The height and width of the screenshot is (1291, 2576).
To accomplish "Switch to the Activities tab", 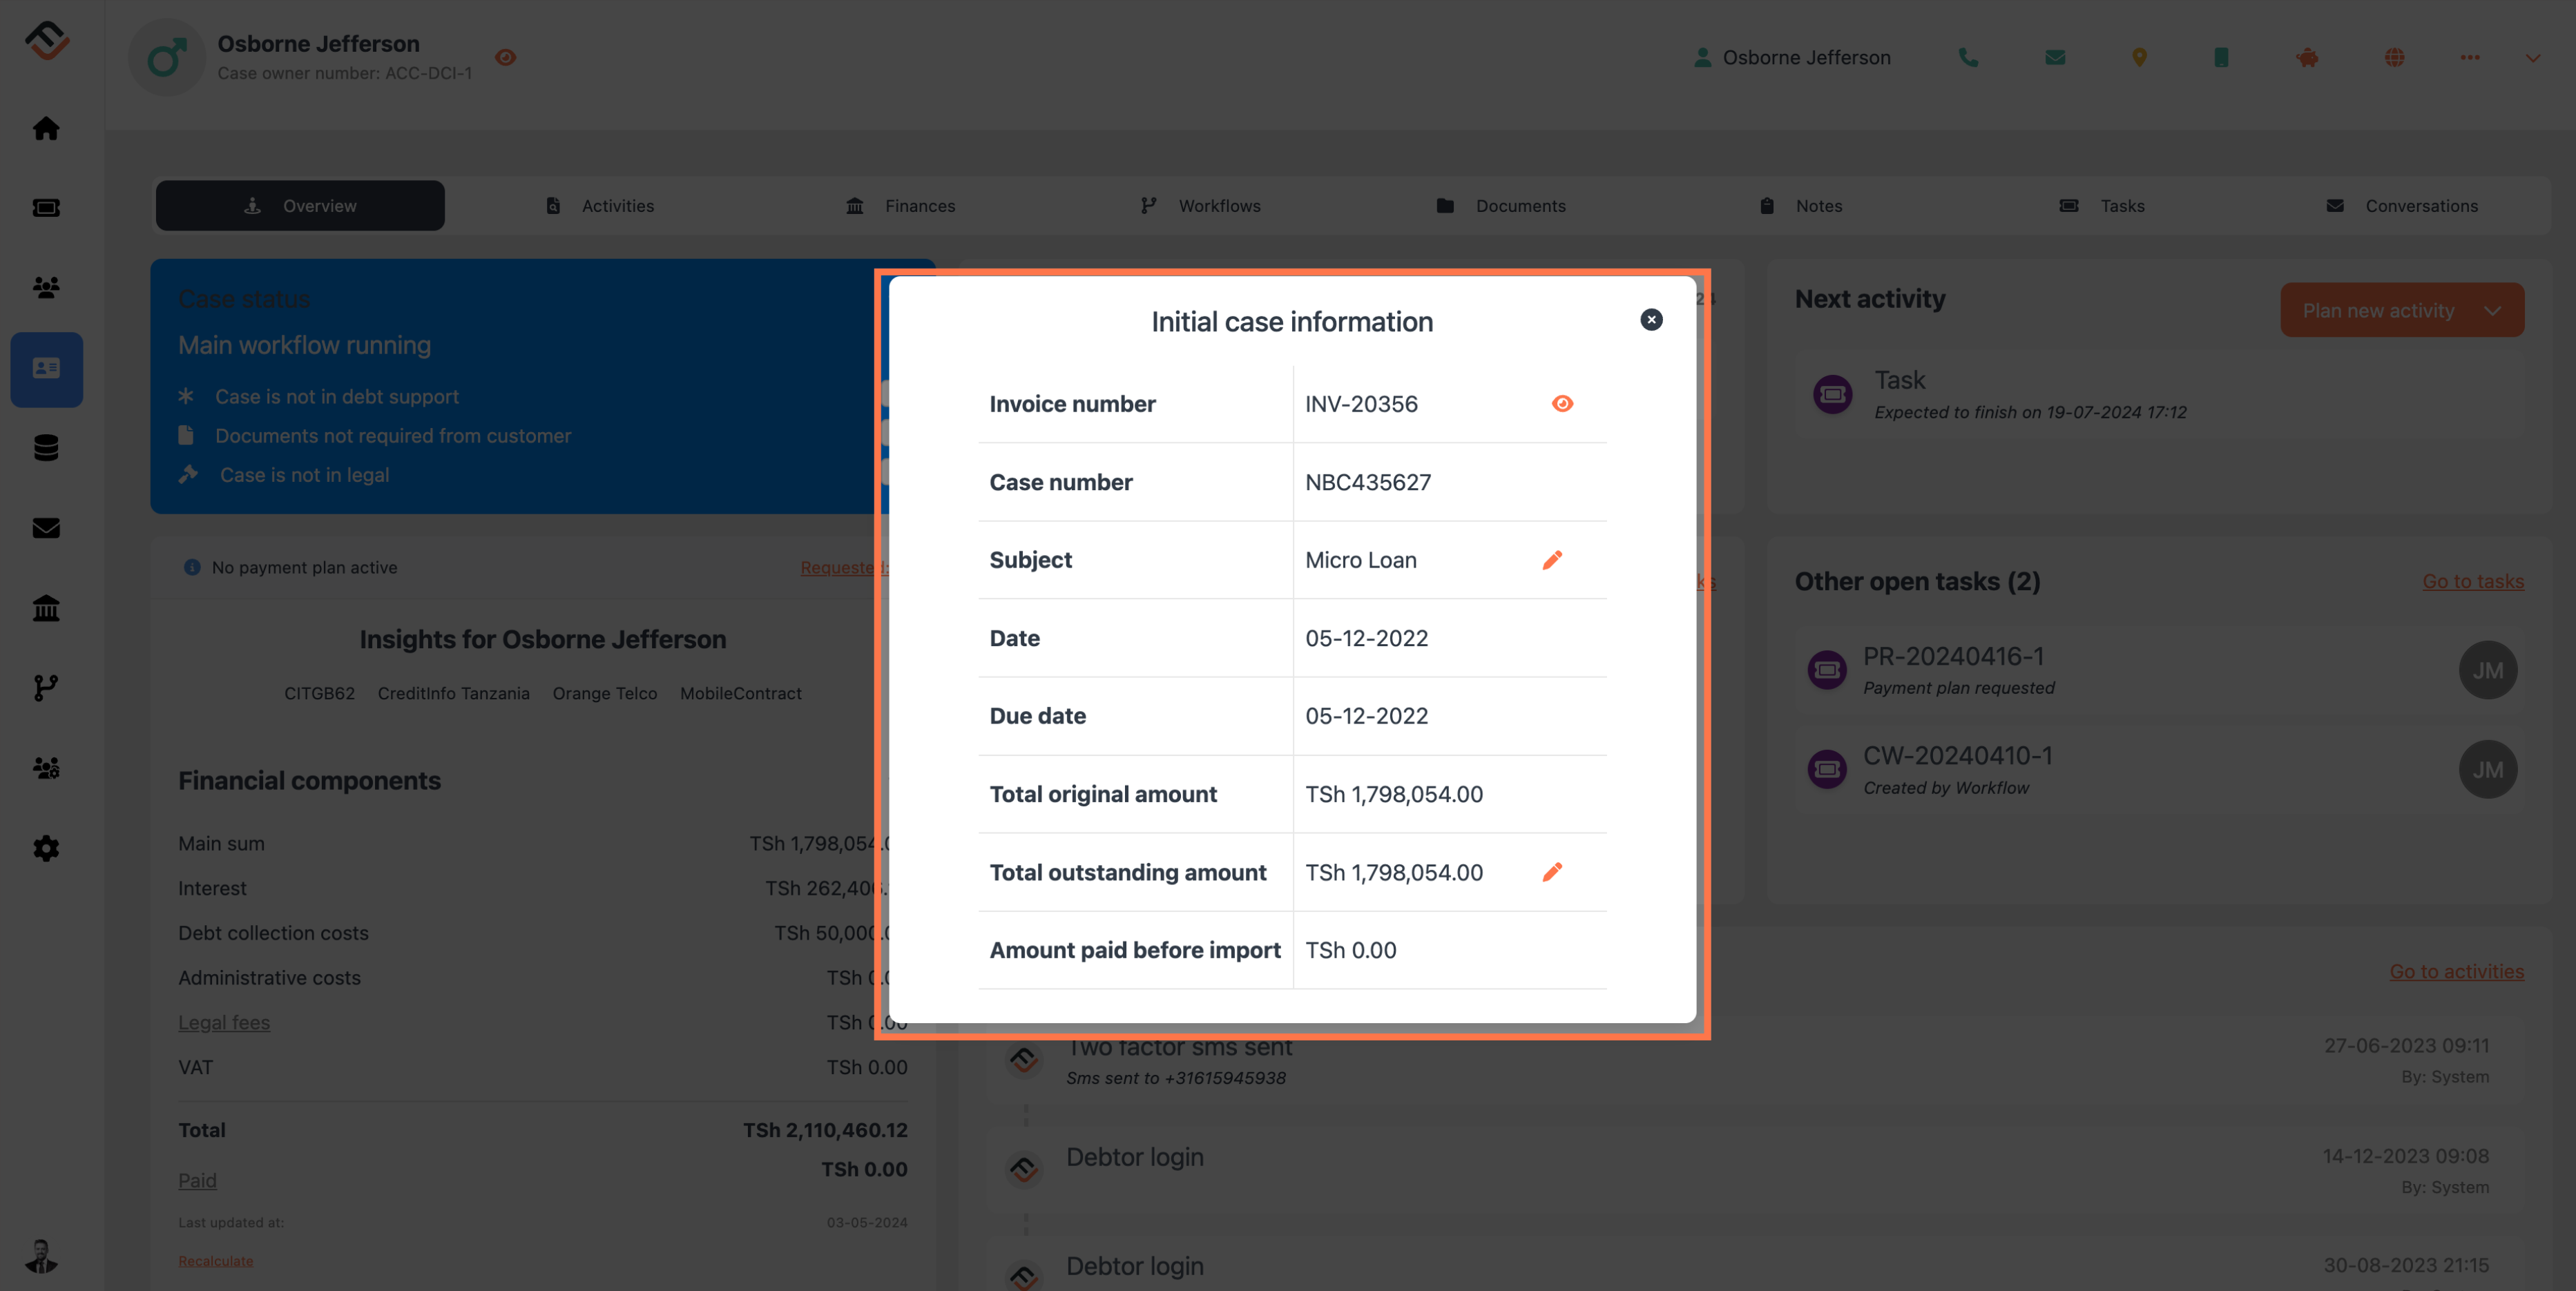I will point(600,205).
